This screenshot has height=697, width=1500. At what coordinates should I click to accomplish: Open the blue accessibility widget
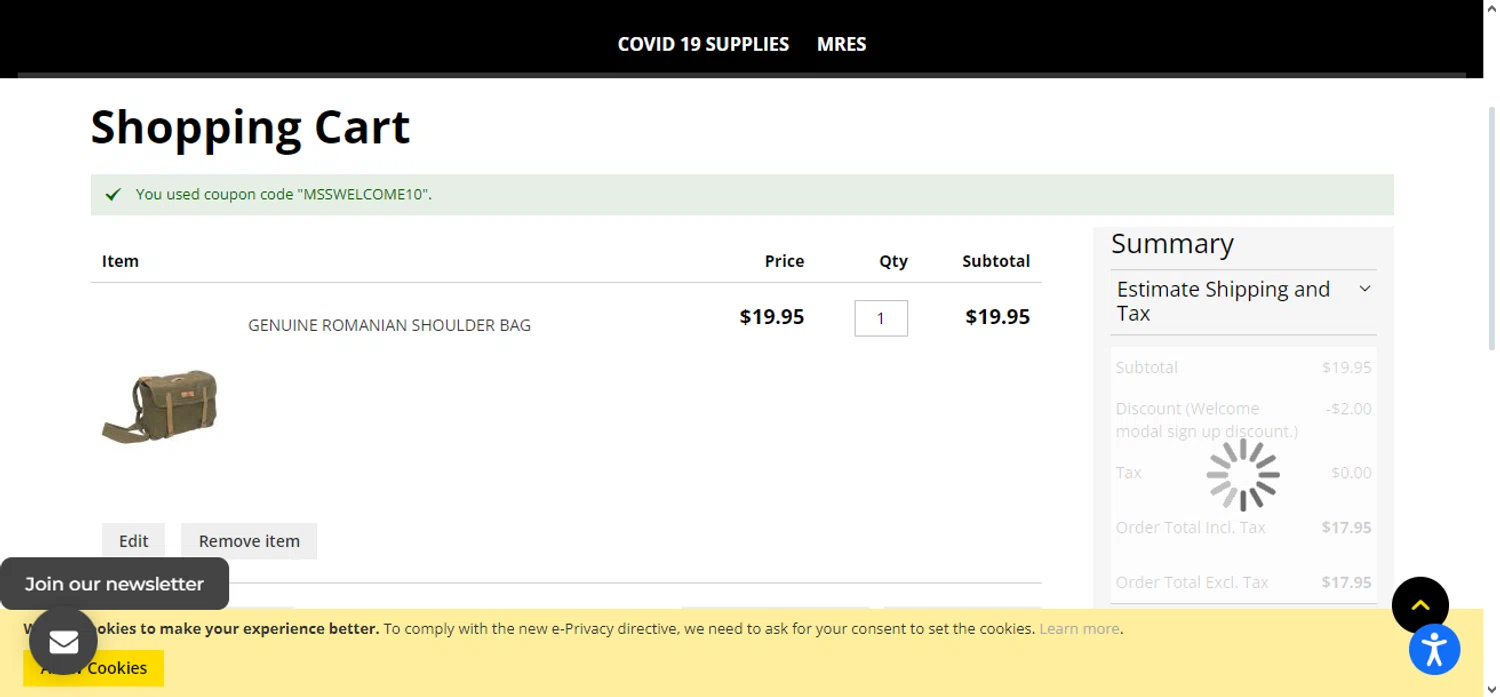(x=1434, y=649)
